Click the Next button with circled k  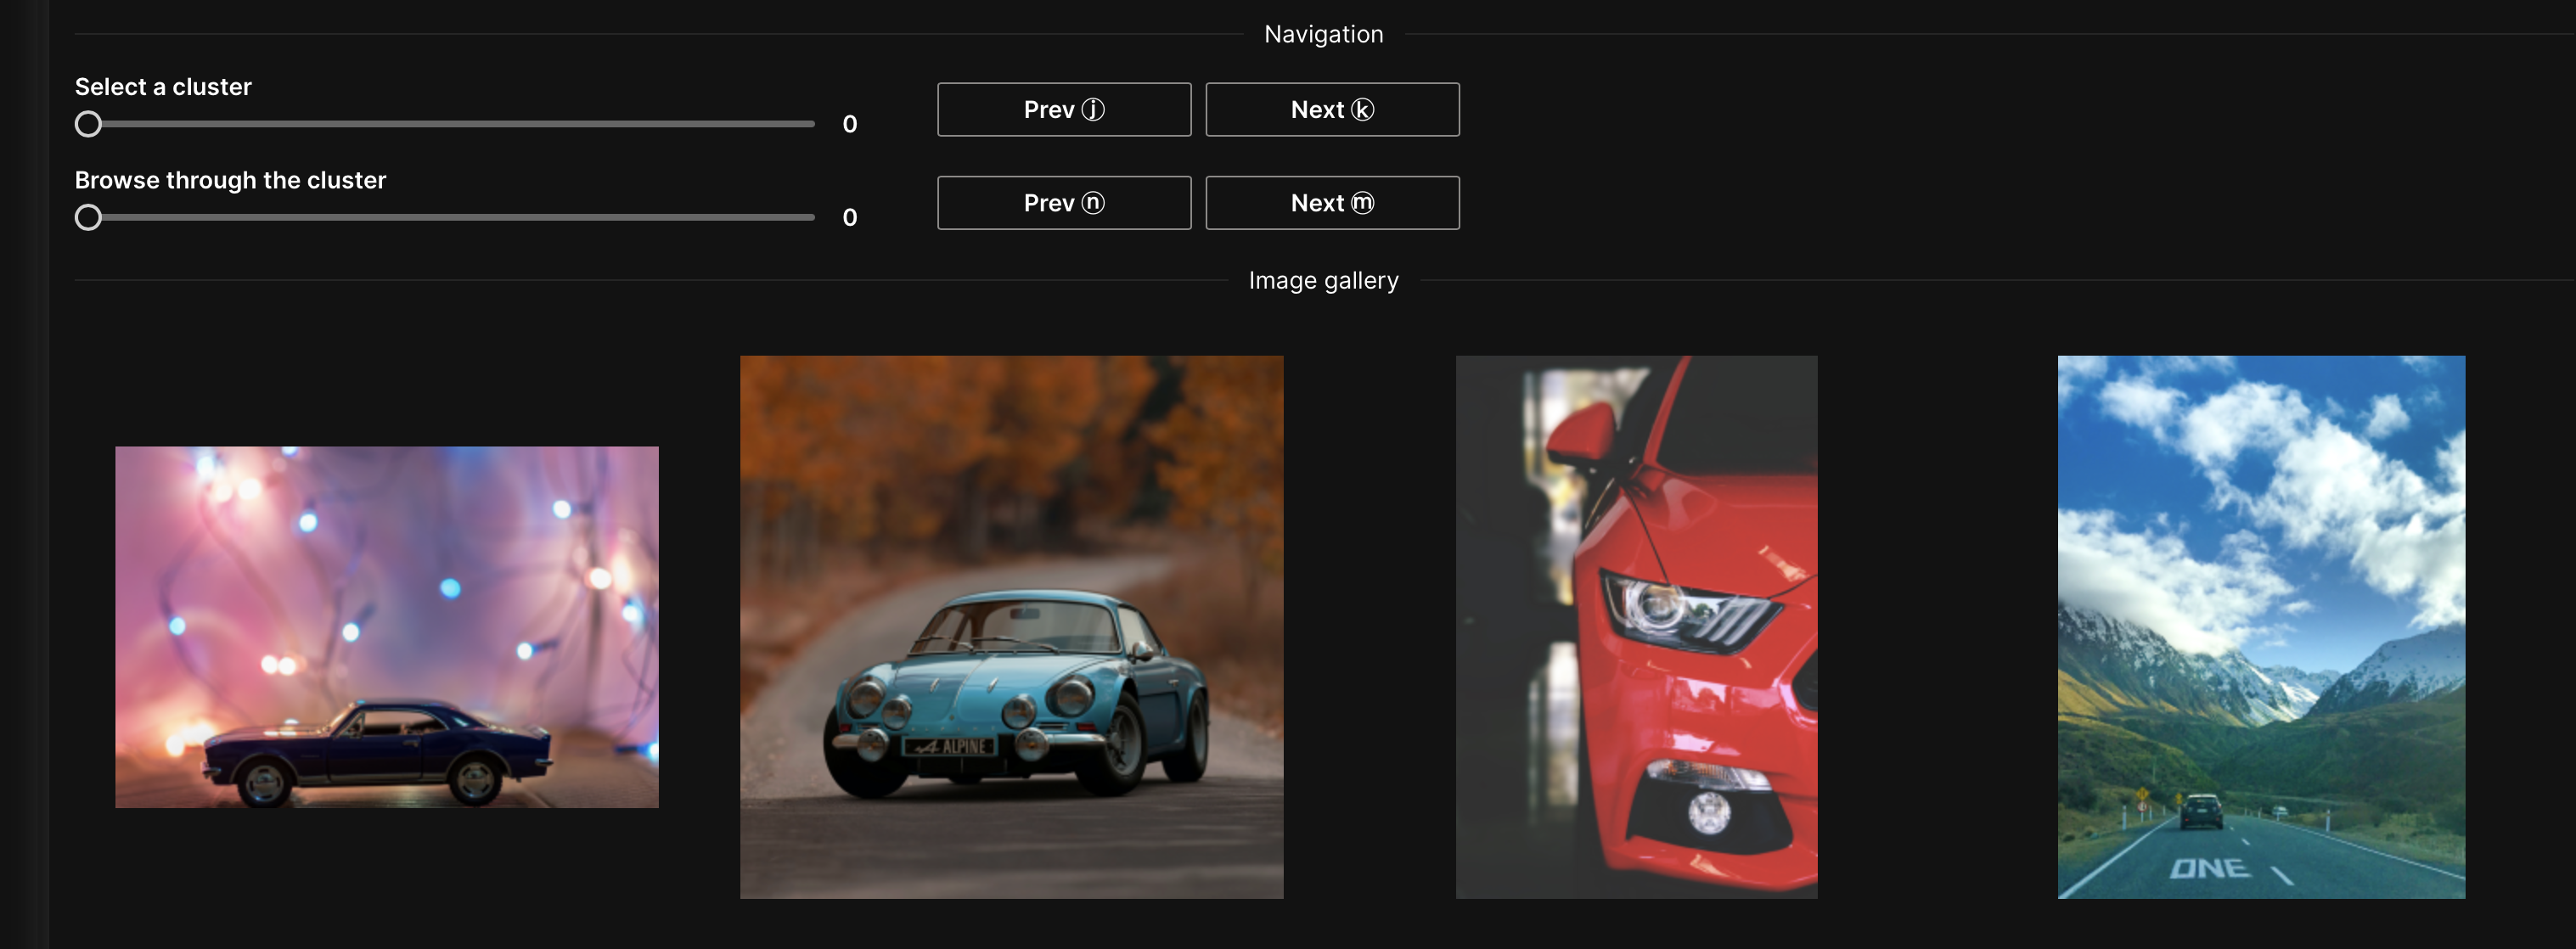pos(1331,109)
